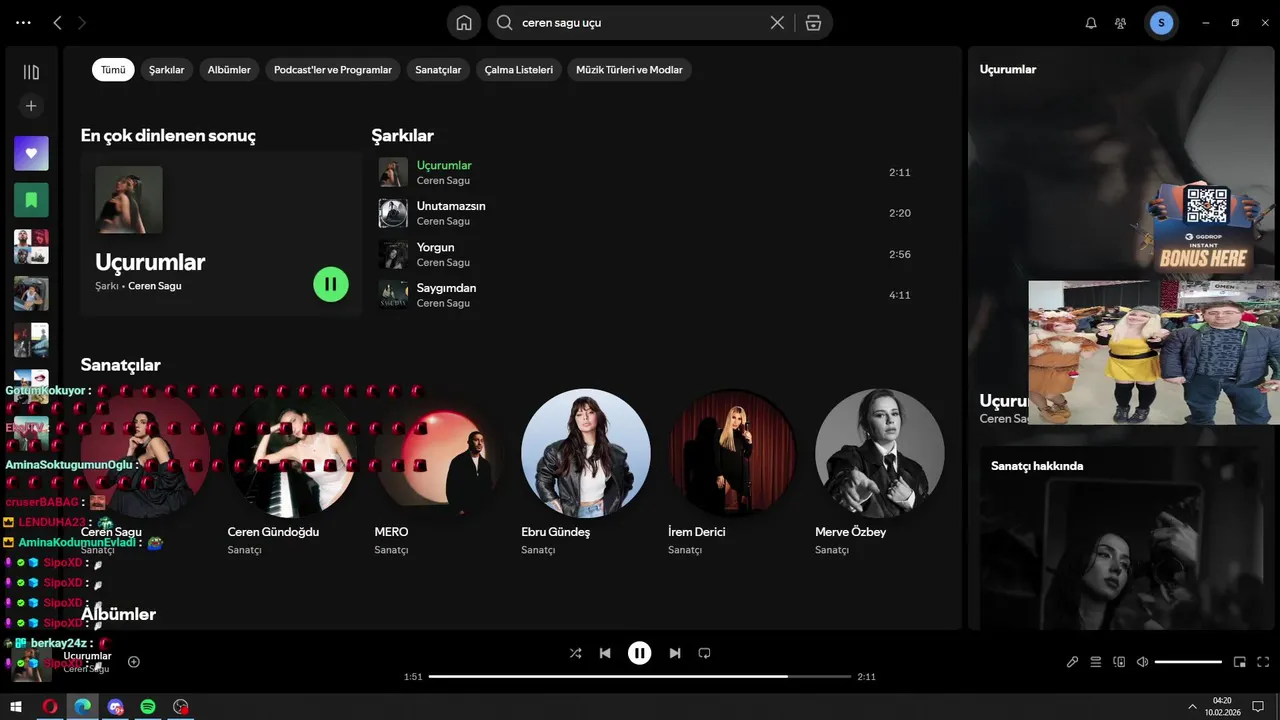Toggle shuffle in the player bar

click(x=575, y=653)
